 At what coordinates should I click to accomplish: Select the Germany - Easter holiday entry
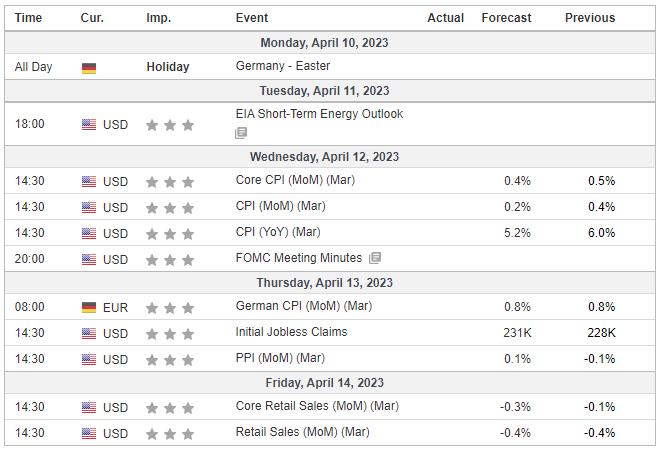coord(282,66)
